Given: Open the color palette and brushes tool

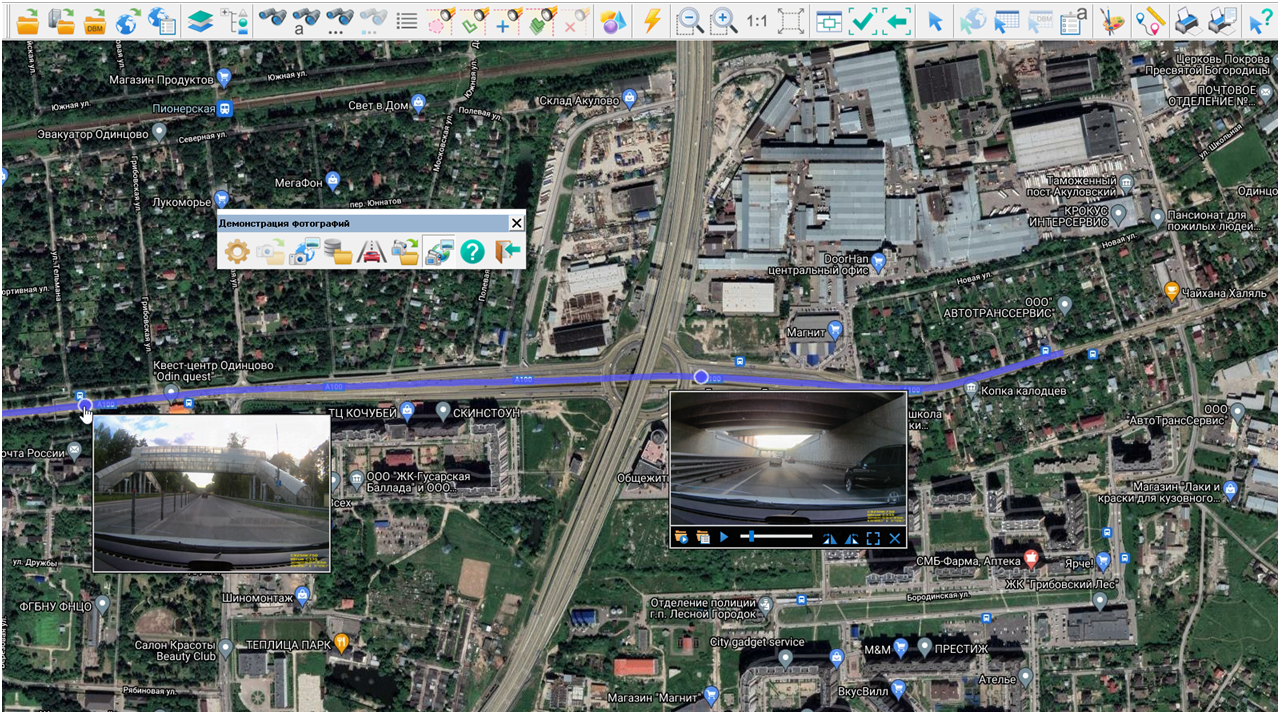Looking at the screenshot, I should point(1111,20).
